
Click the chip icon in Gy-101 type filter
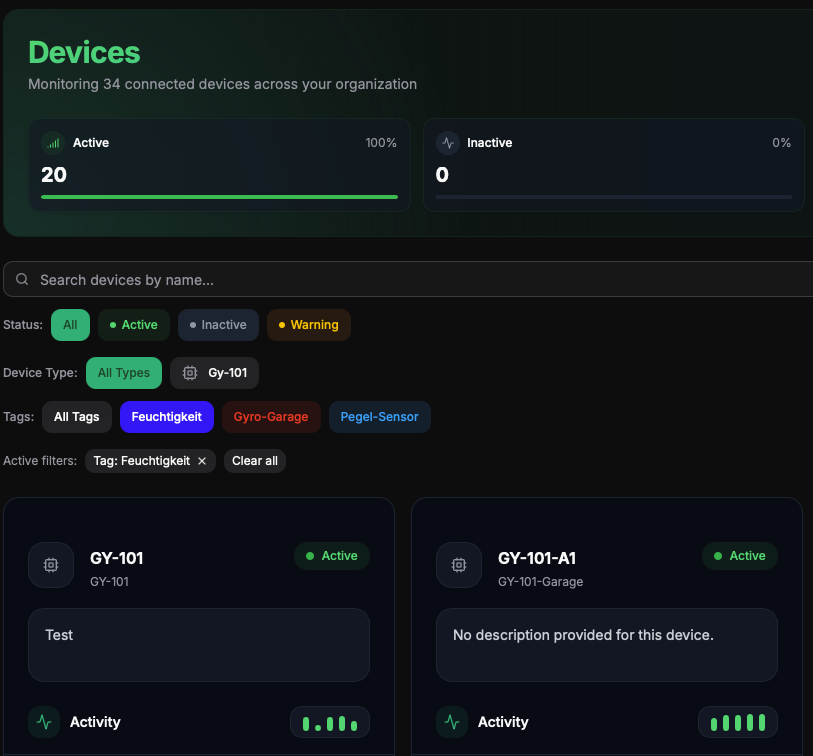pyautogui.click(x=190, y=373)
